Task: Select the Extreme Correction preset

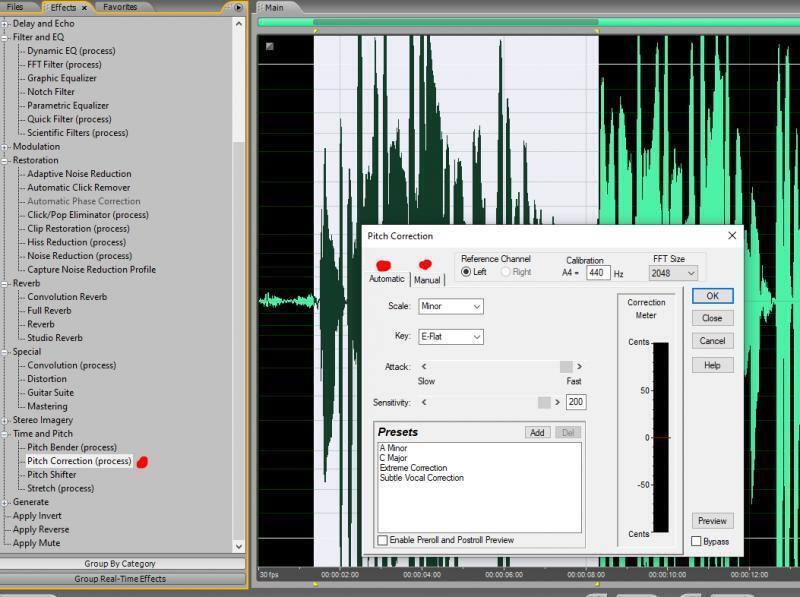Action: point(413,468)
